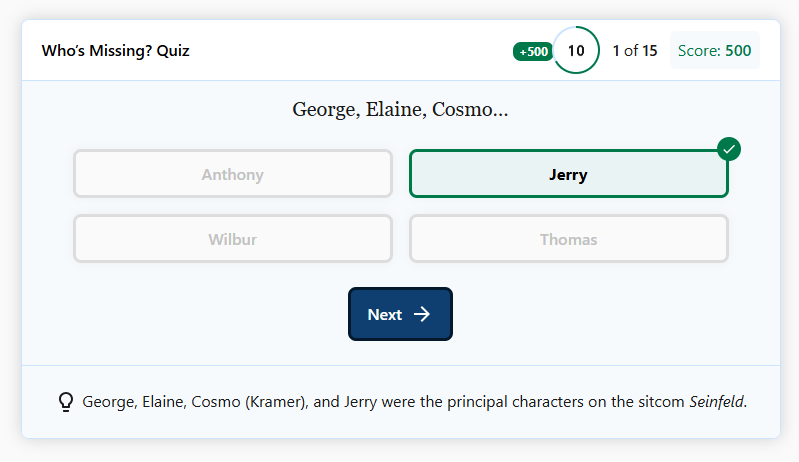The height and width of the screenshot is (462, 799).
Task: Click the lightbulb hint icon
Action: (67, 402)
